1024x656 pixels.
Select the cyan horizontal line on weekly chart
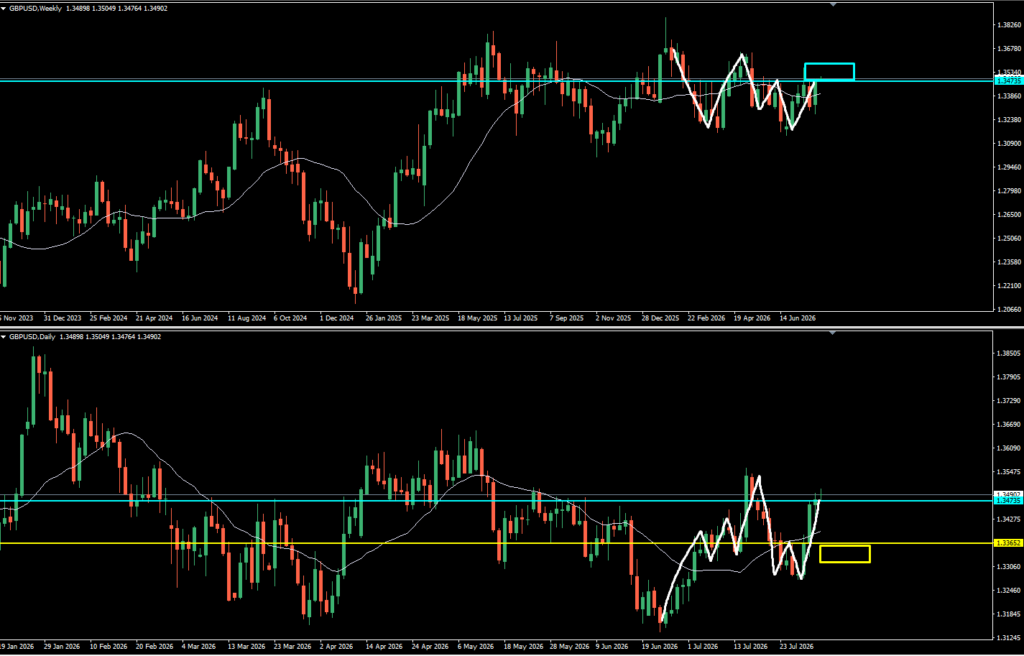pyautogui.click(x=496, y=81)
